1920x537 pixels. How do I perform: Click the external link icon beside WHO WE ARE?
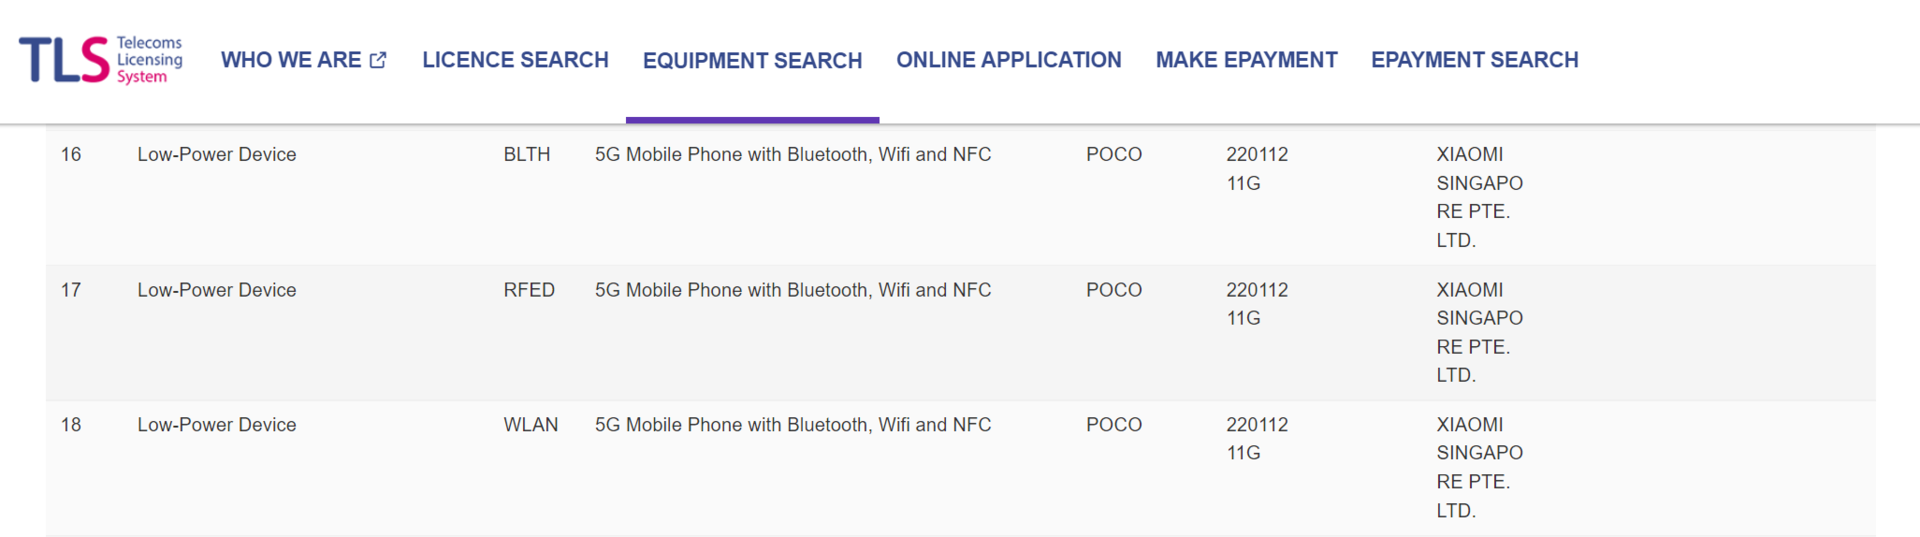click(x=378, y=60)
